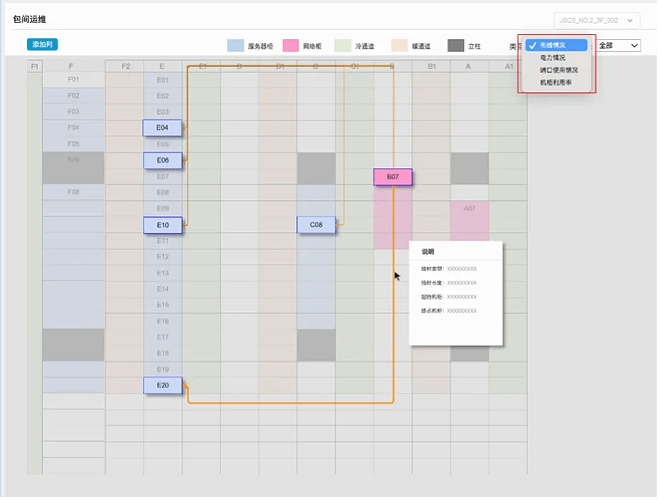Click the 说明 info popup title
The height and width of the screenshot is (500, 658).
pyautogui.click(x=428, y=253)
